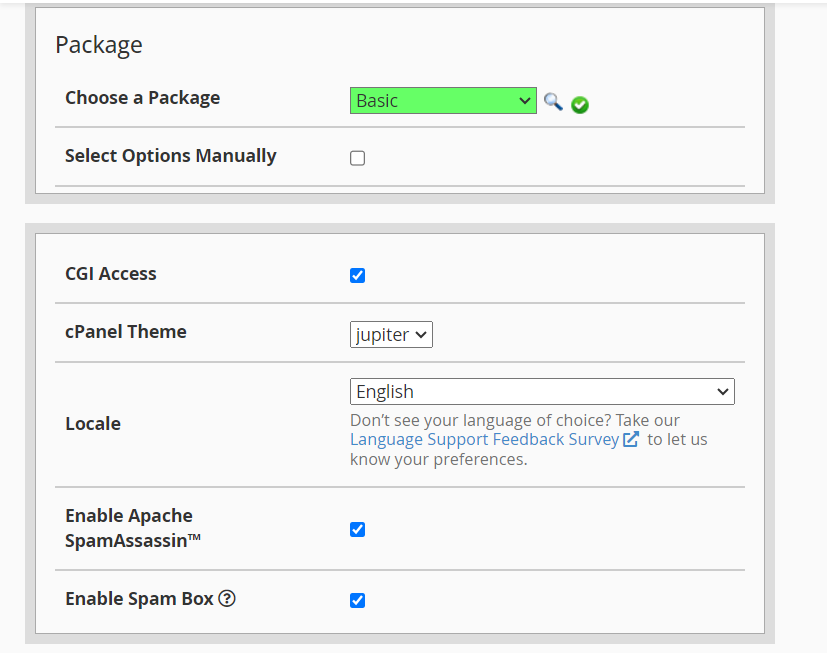The width and height of the screenshot is (827, 653).
Task: Disable the Apache SpamAssassin checkbox
Action: pos(357,529)
